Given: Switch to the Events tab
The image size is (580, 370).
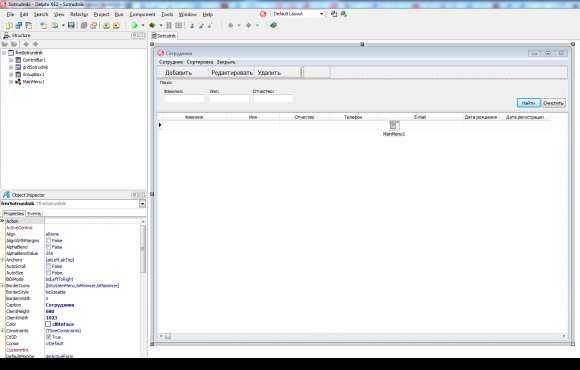Looking at the screenshot, I should (x=34, y=213).
